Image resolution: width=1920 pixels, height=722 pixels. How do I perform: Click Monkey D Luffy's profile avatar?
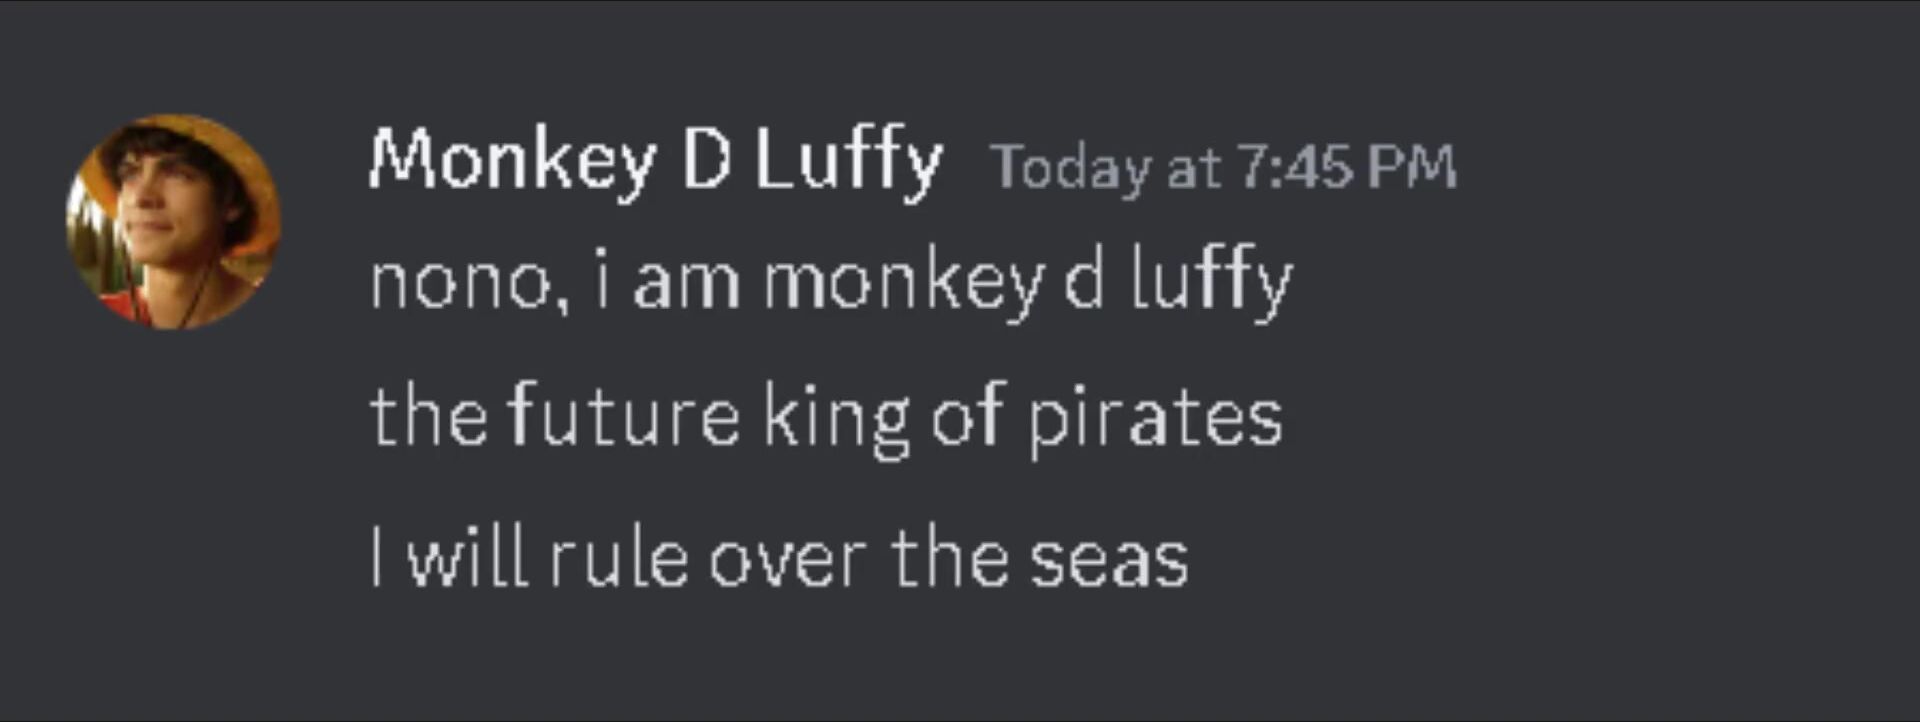tap(173, 222)
